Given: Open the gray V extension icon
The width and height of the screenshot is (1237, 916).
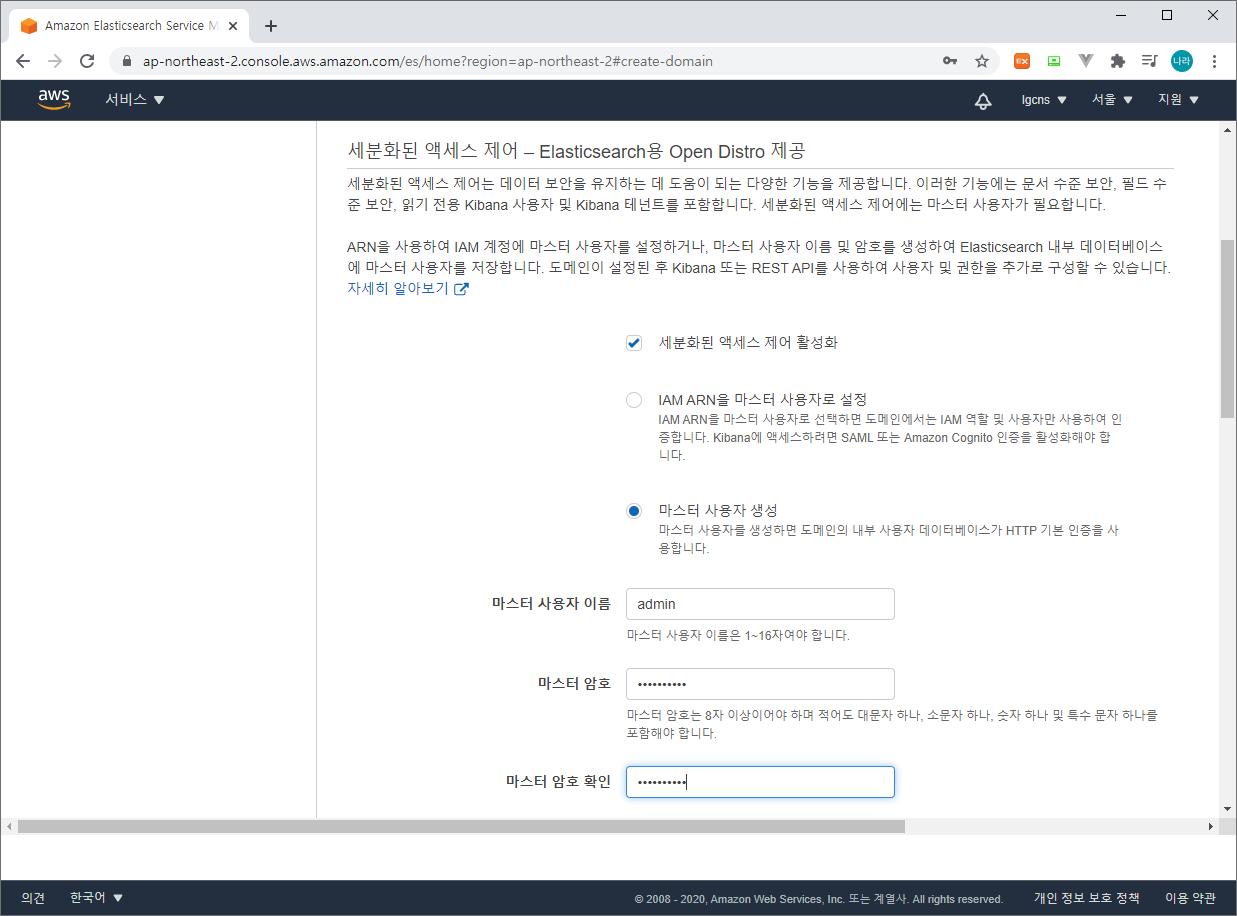Looking at the screenshot, I should tap(1086, 61).
